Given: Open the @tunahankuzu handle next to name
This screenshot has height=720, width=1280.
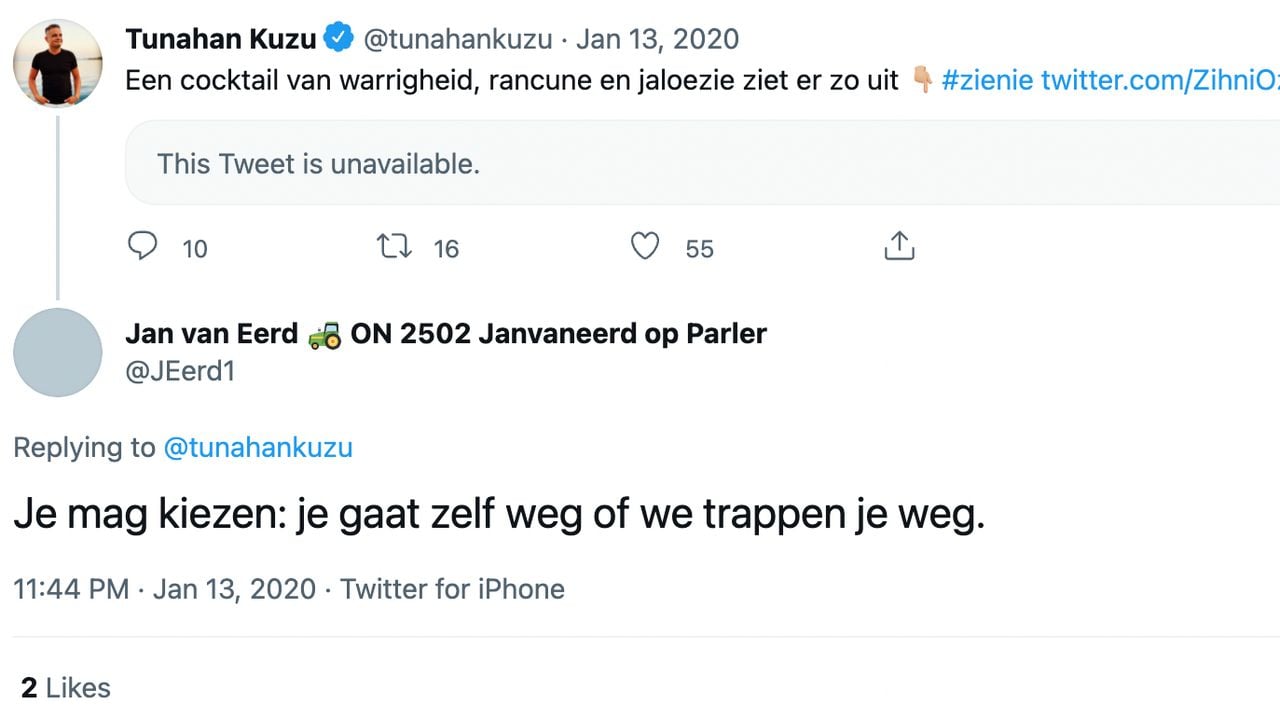Looking at the screenshot, I should (x=457, y=39).
